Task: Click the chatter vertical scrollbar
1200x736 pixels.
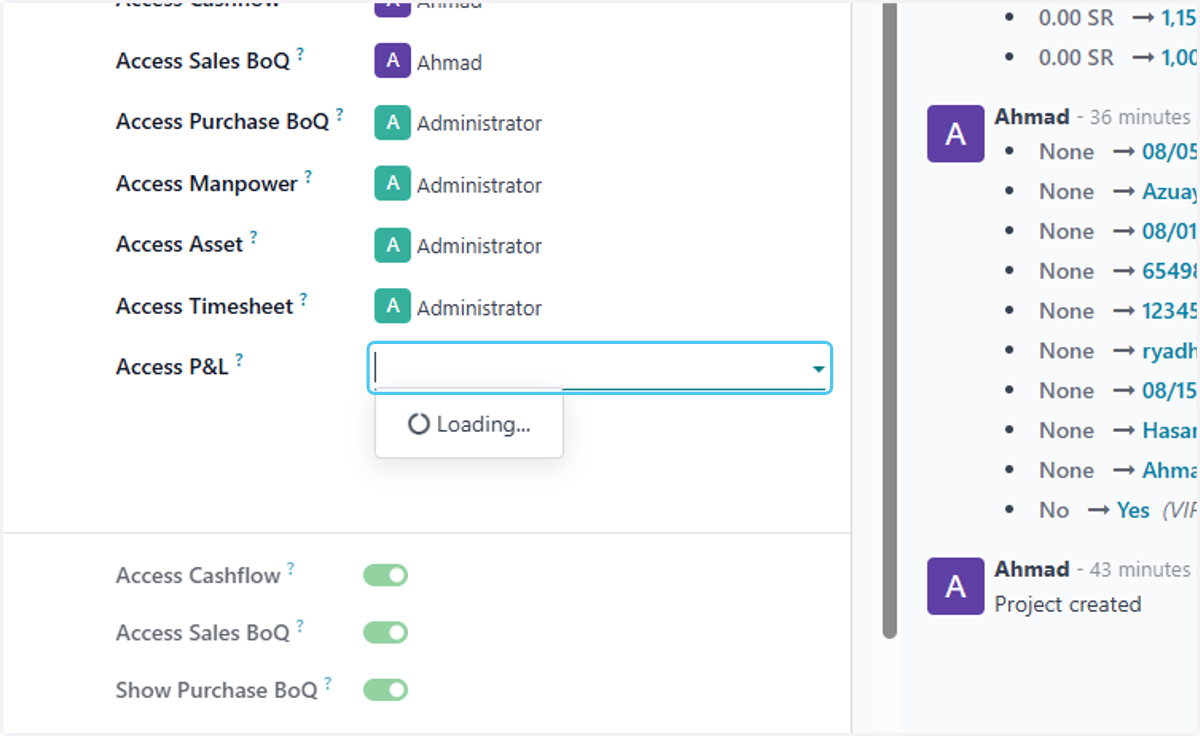Action: point(890,320)
